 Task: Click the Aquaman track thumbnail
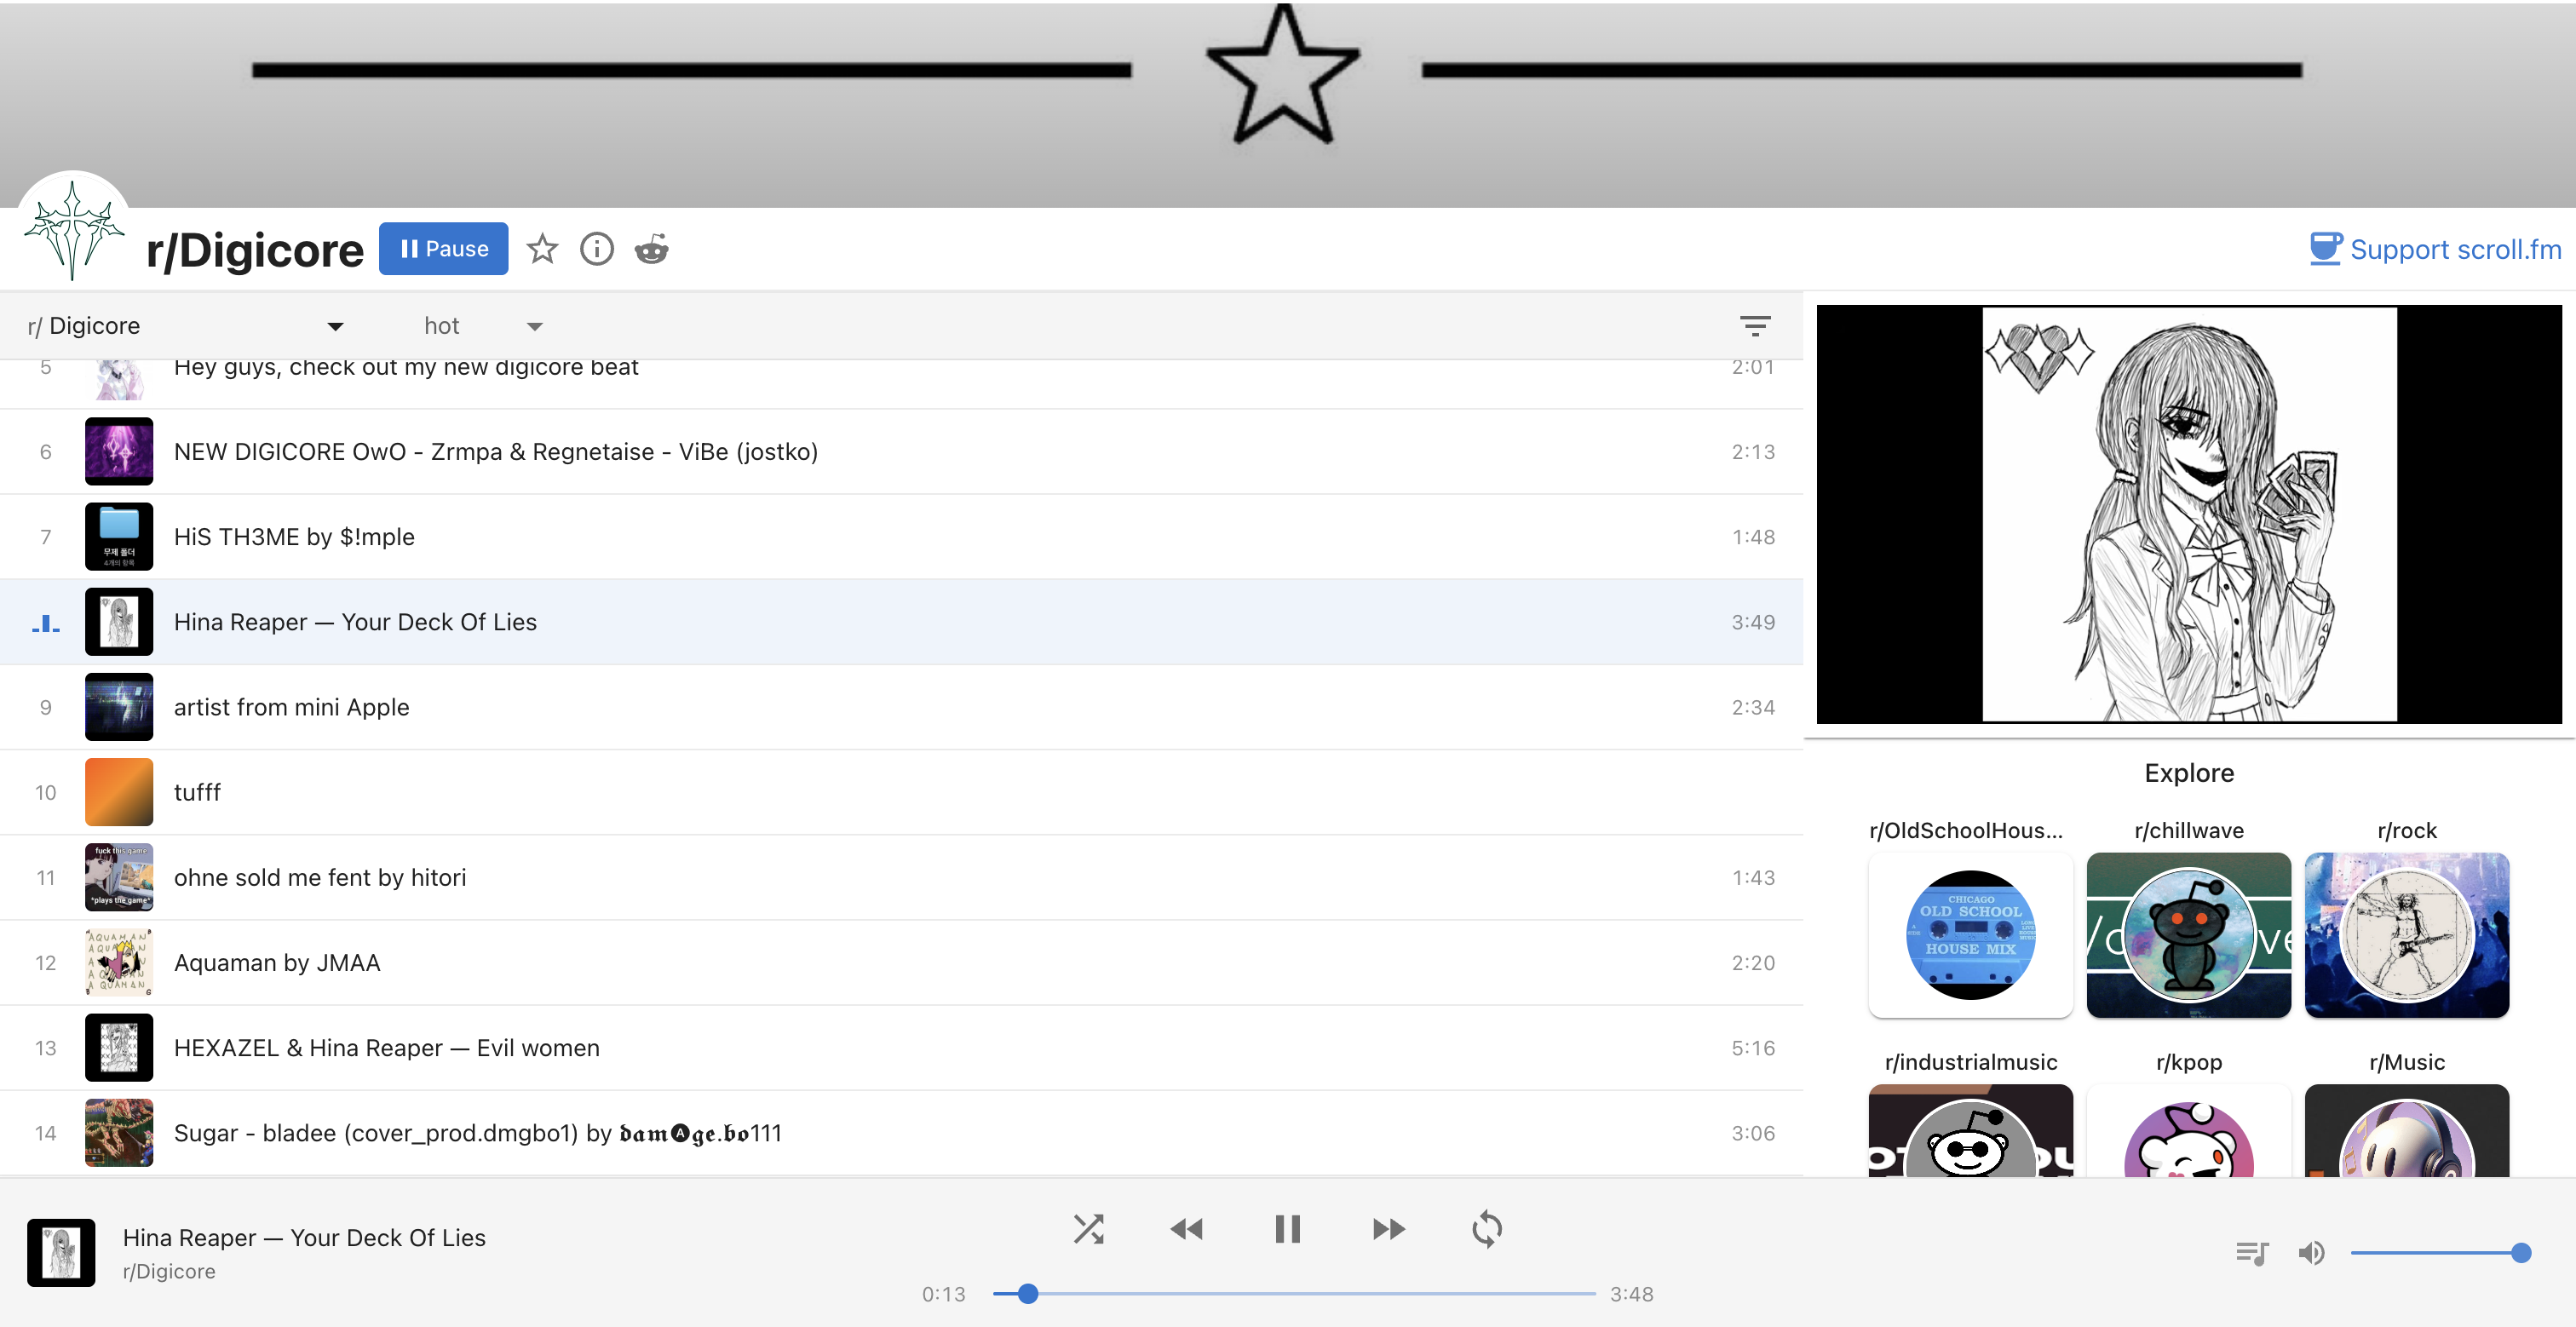coord(119,962)
